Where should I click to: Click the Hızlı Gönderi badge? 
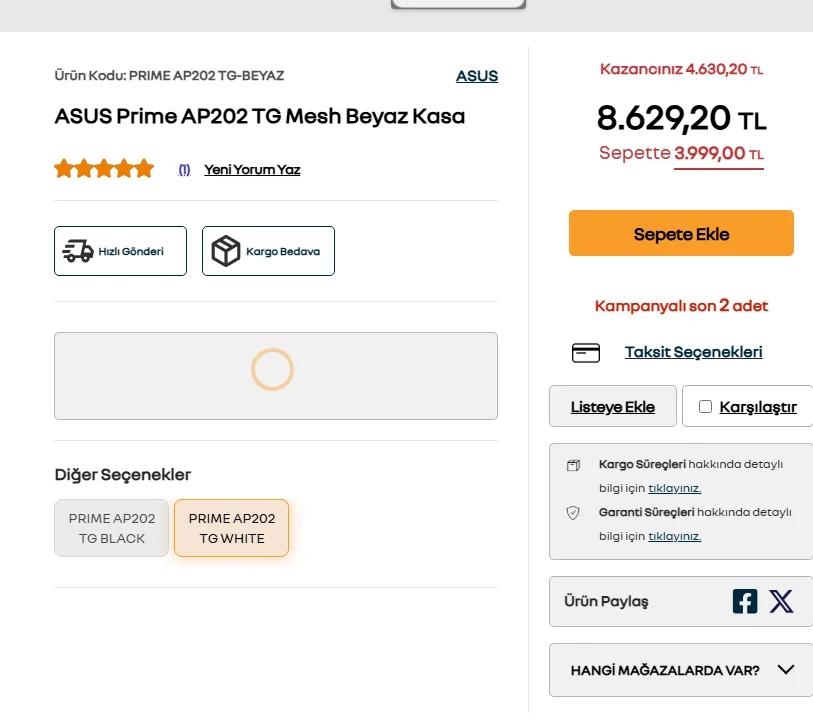click(120, 251)
